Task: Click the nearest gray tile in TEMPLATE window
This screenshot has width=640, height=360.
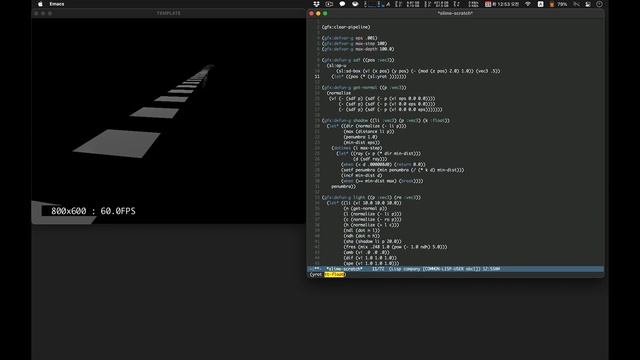Action: pyautogui.click(x=116, y=143)
